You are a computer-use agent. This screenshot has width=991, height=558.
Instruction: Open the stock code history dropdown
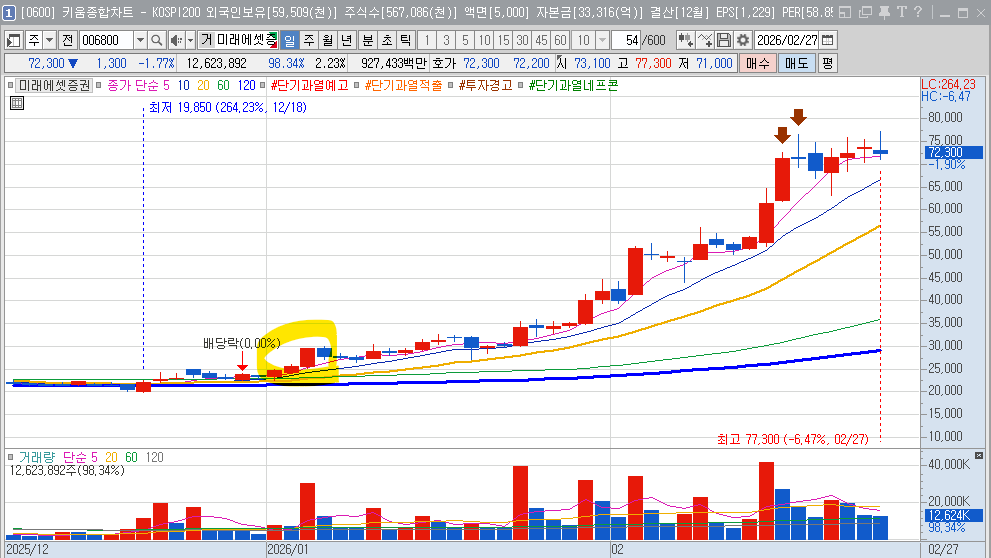coord(140,40)
